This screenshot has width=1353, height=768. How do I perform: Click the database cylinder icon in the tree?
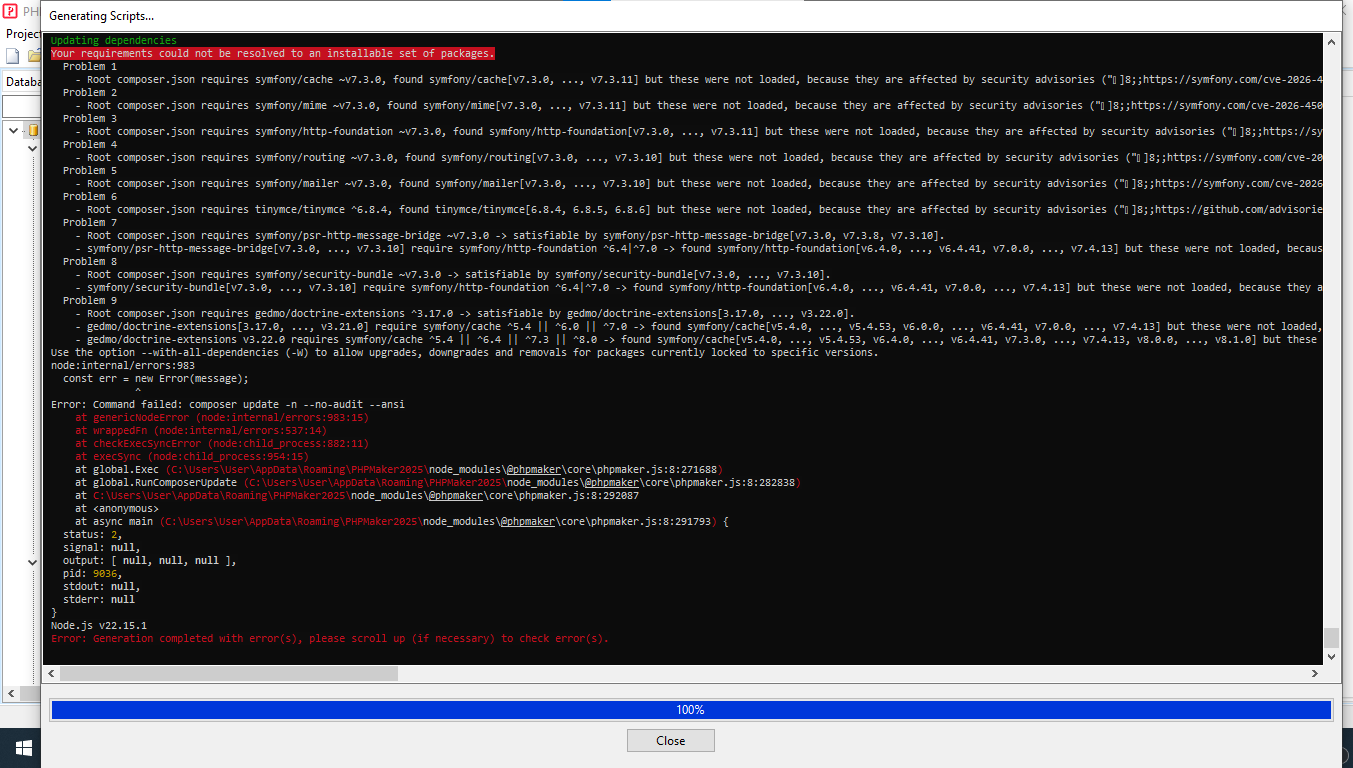[x=33, y=130]
